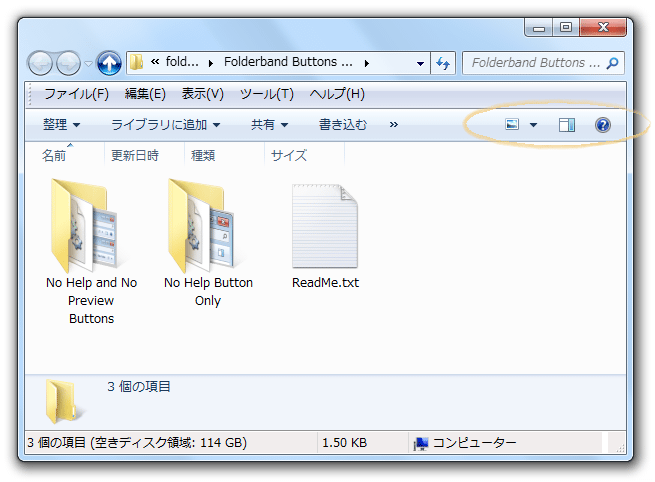This screenshot has height=482, width=655.
Task: Go back with the Back arrow button
Action: coord(40,63)
